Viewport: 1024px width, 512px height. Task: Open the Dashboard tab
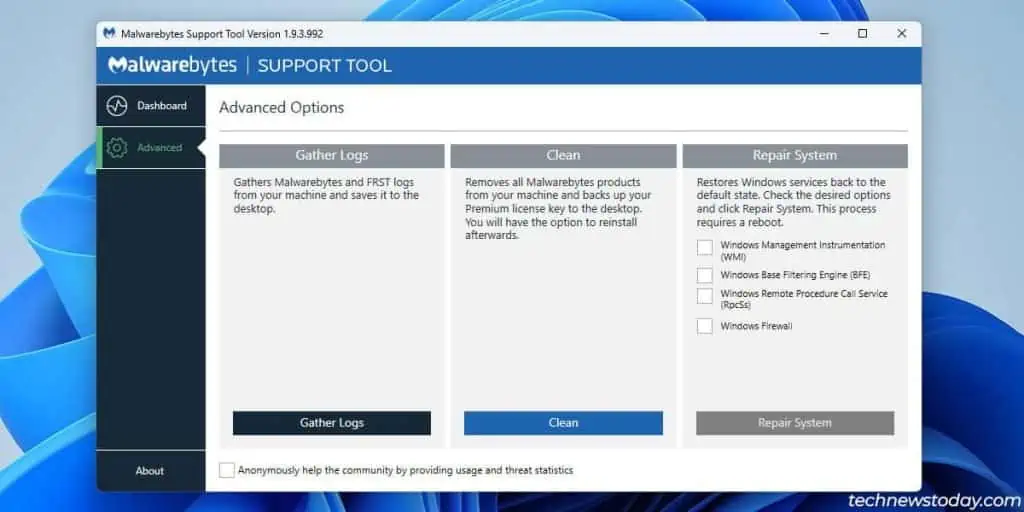coord(151,106)
